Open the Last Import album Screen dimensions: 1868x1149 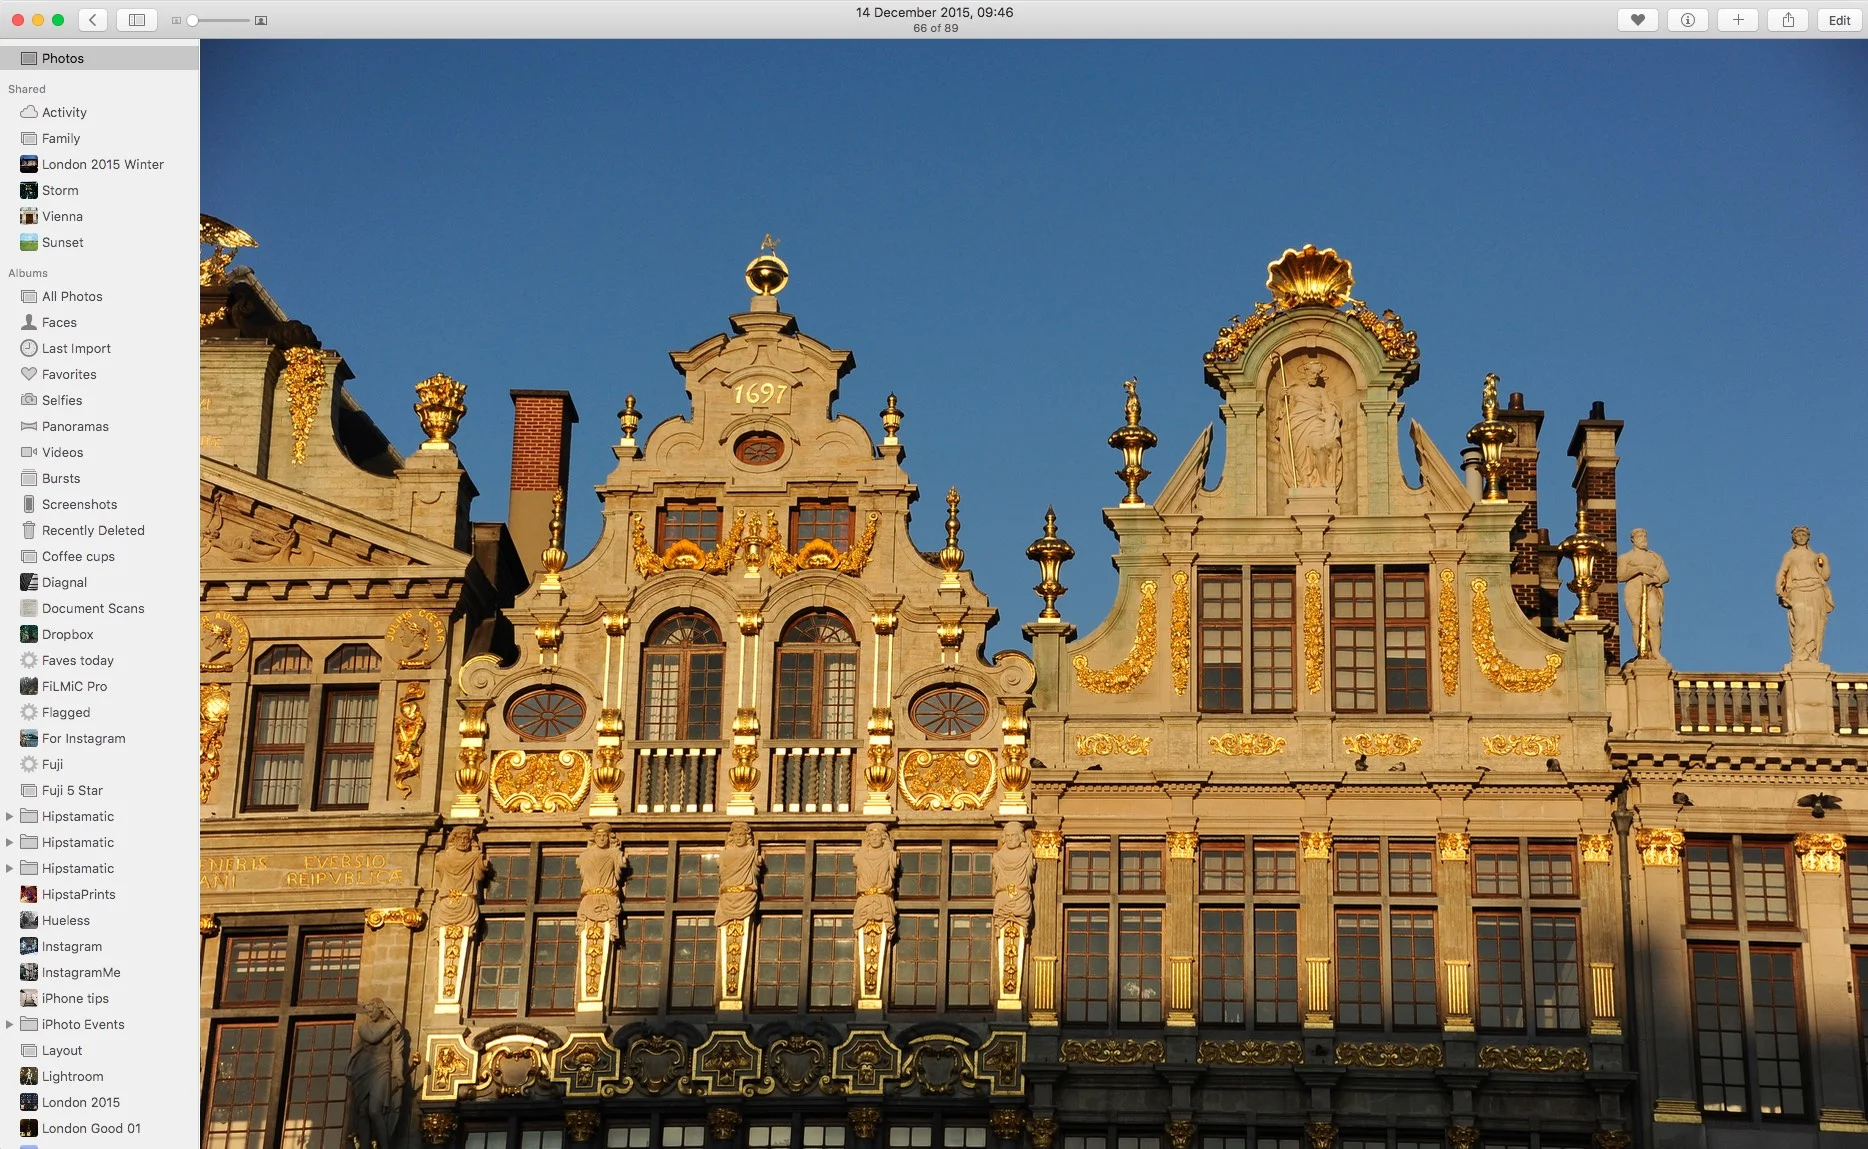pyautogui.click(x=74, y=348)
